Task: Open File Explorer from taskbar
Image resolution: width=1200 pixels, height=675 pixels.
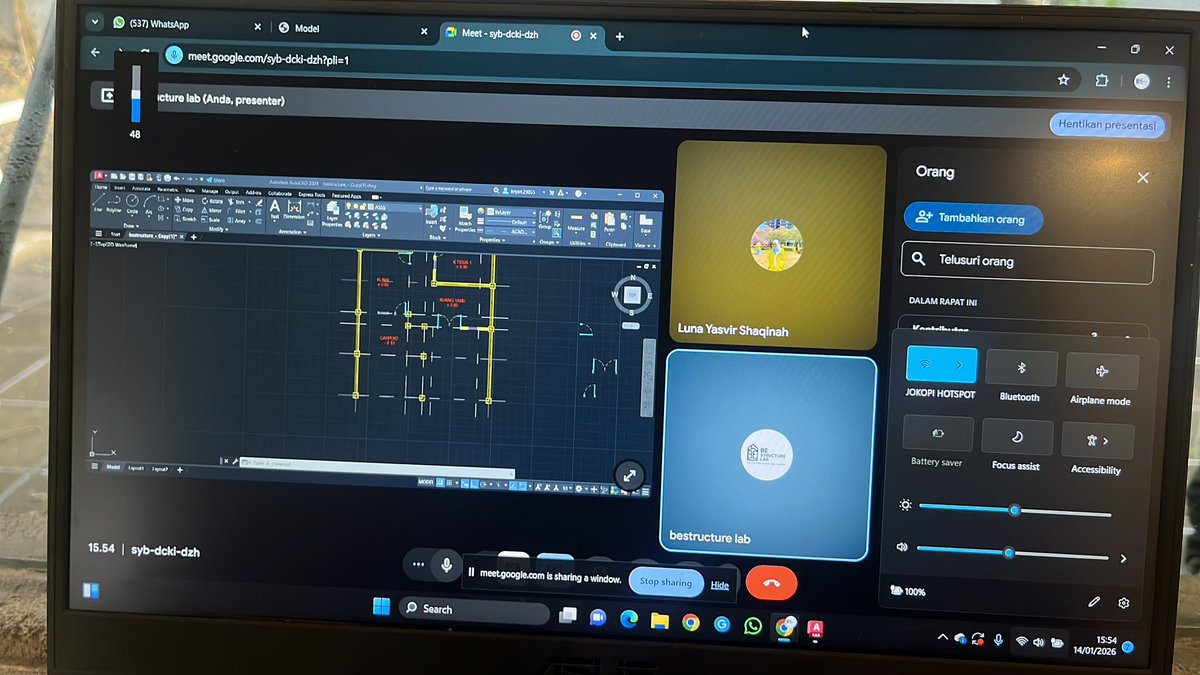Action: coord(659,621)
